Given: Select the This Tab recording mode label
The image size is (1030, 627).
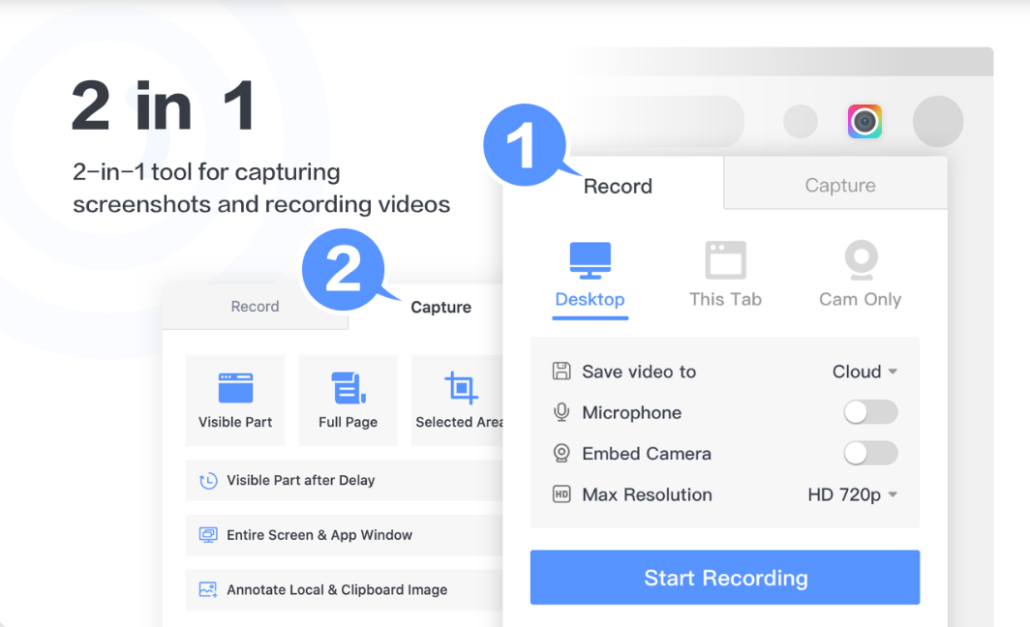Looking at the screenshot, I should tap(725, 299).
